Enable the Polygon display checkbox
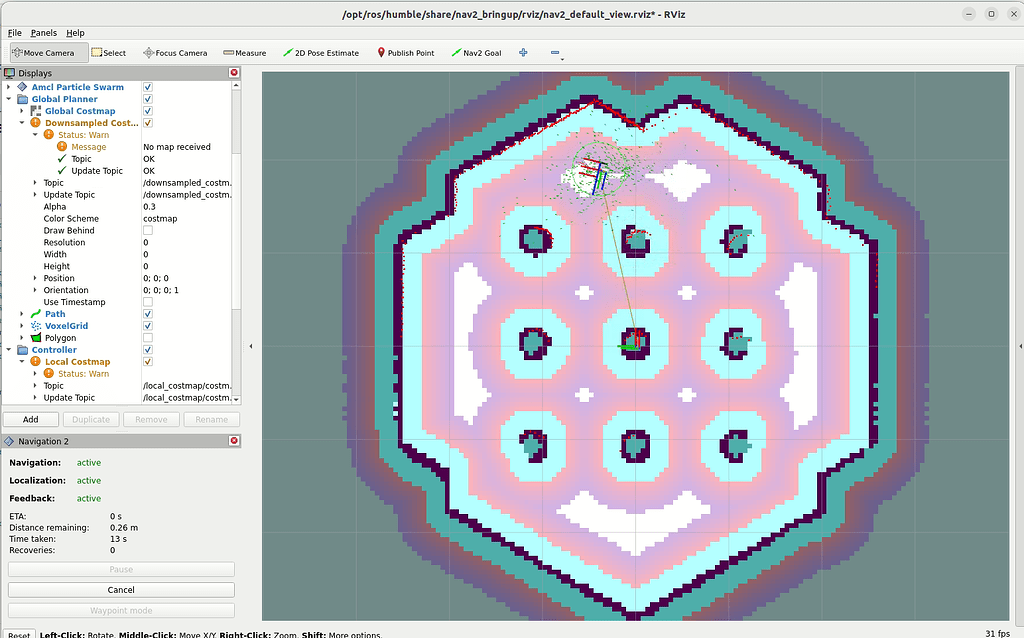 pos(147,338)
